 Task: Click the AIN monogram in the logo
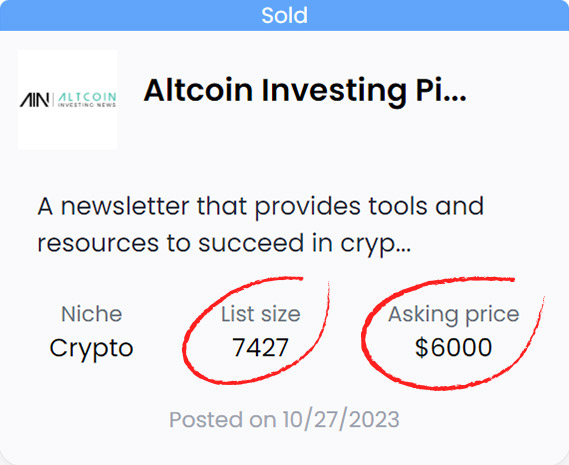coord(34,100)
